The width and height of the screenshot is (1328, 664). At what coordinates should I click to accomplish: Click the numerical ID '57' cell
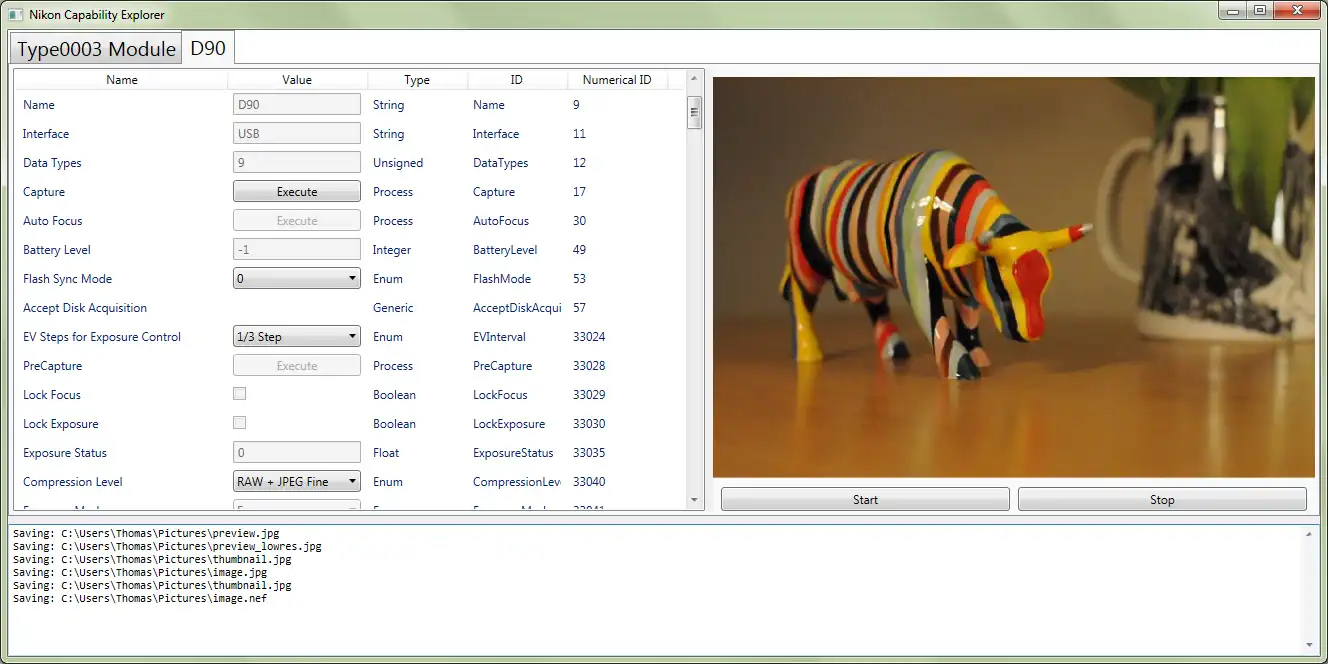(580, 307)
